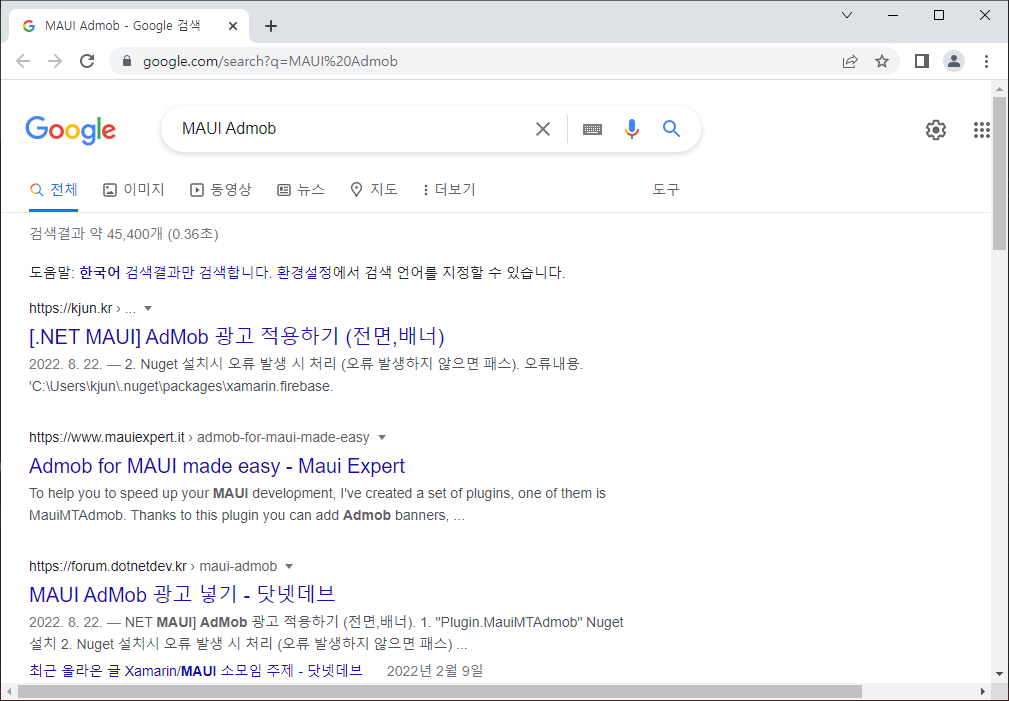Open the on-screen keyboard icon in search bar

pos(591,129)
